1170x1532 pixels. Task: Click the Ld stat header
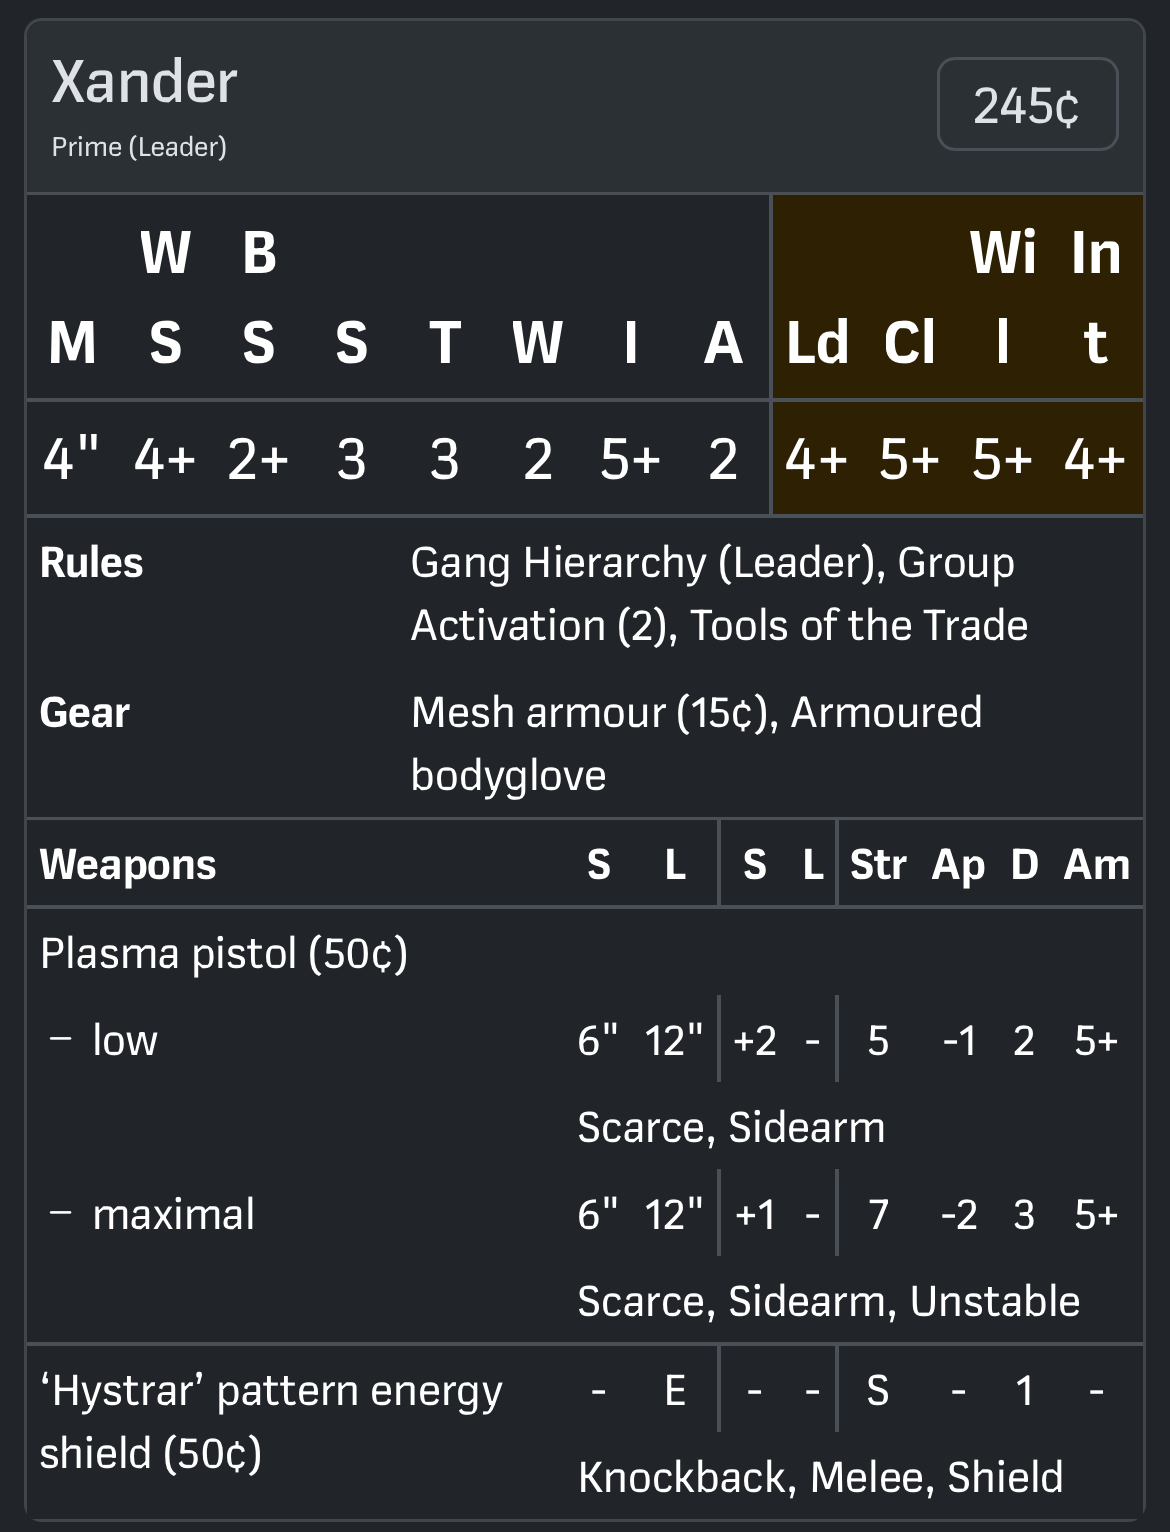[x=817, y=343]
